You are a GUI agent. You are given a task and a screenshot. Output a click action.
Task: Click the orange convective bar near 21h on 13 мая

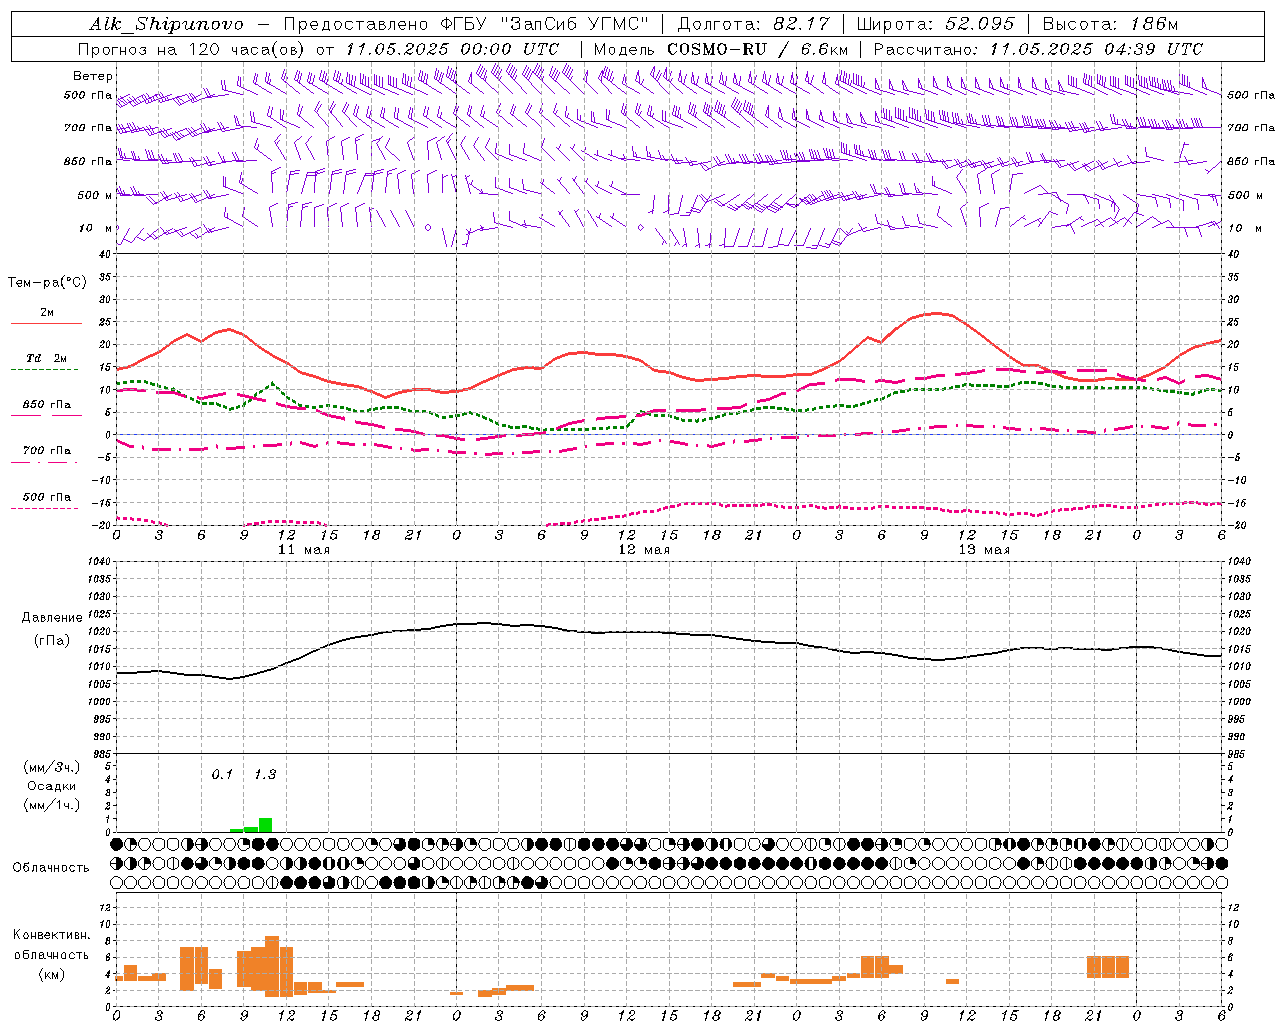click(1108, 967)
